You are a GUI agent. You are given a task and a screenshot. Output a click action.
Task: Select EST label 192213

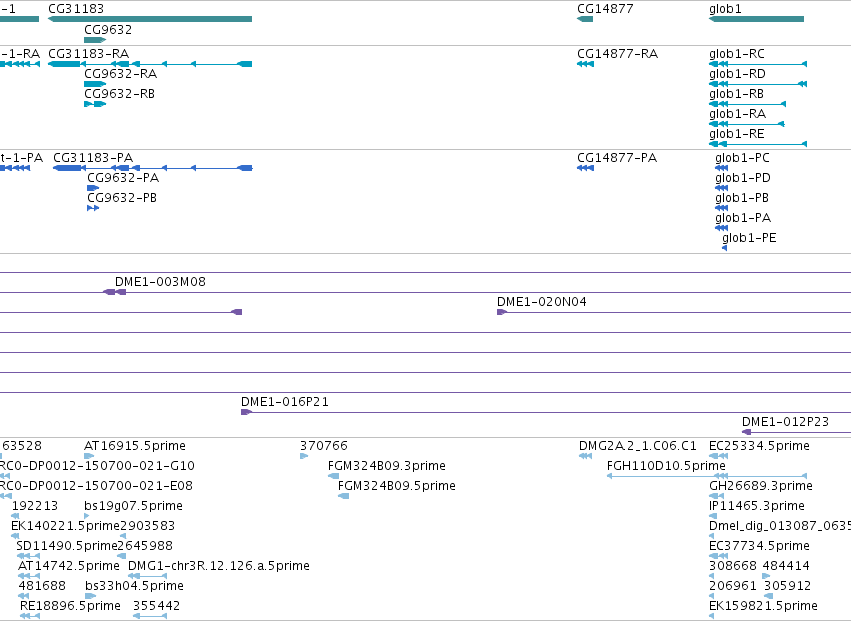[35, 506]
